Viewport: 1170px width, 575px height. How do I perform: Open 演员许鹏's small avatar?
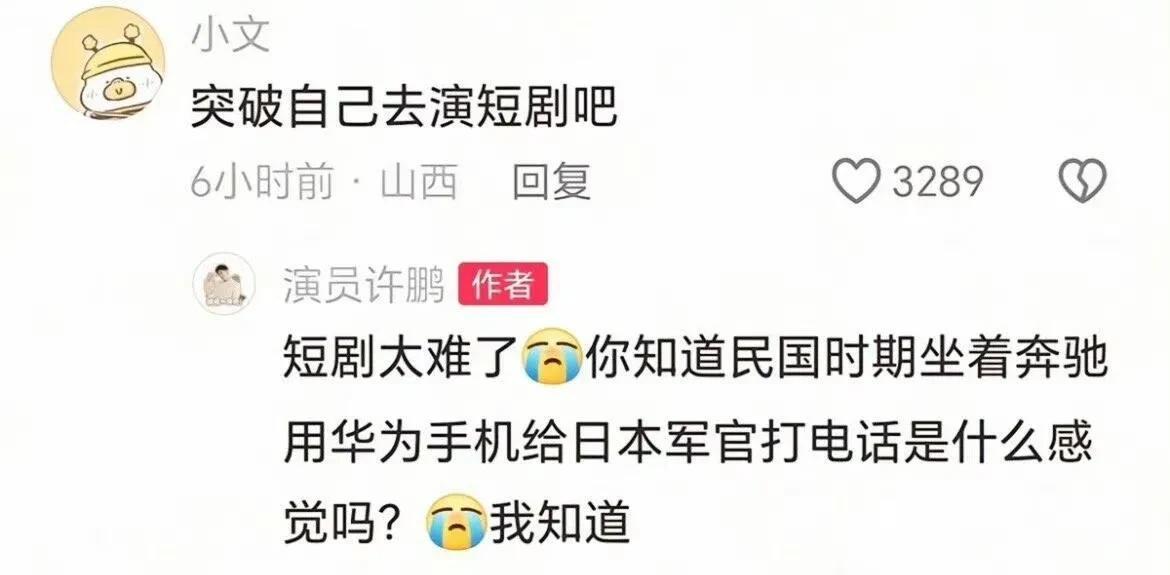(x=225, y=283)
